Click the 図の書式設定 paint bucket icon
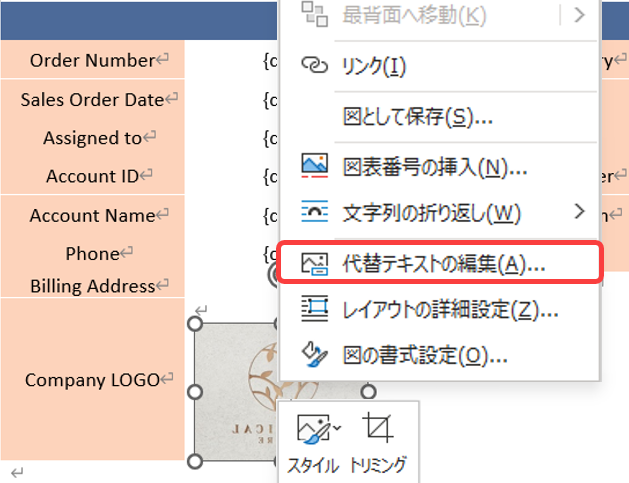The width and height of the screenshot is (629, 483). tap(315, 355)
